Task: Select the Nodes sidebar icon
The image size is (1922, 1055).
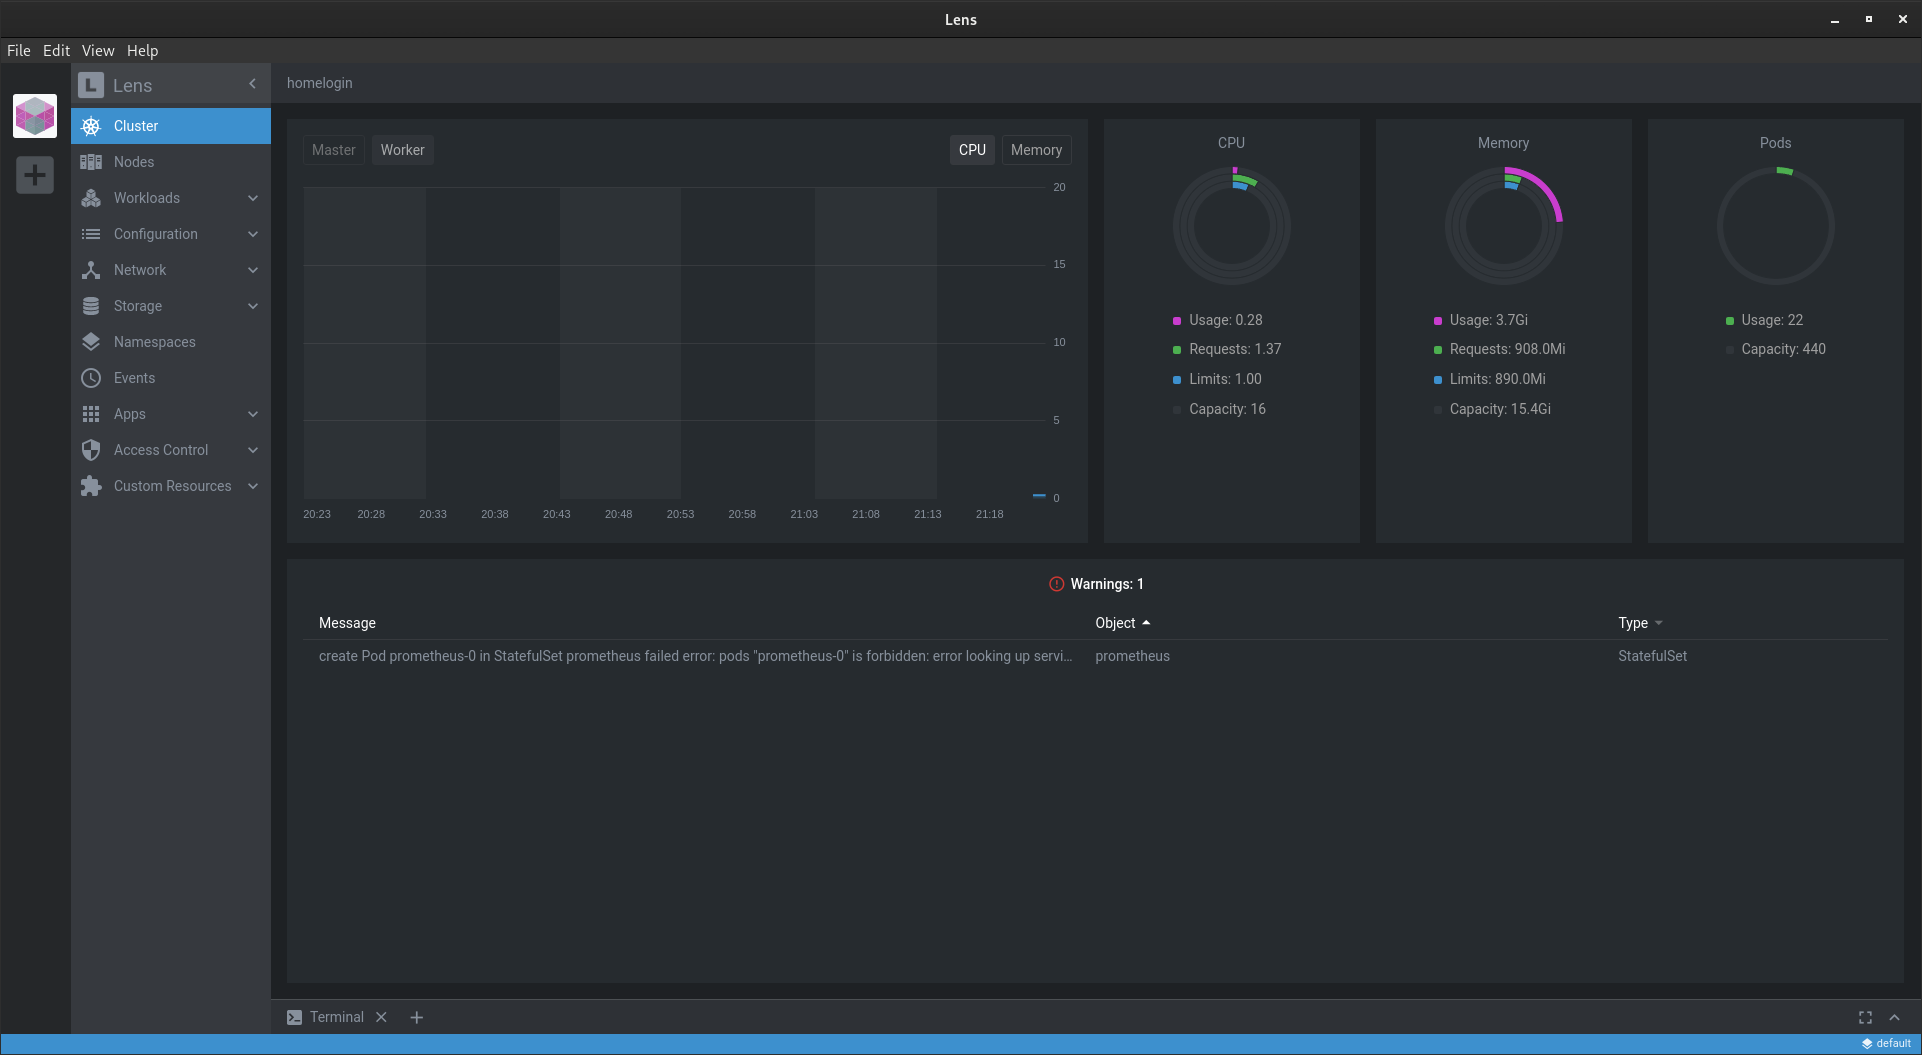Action: (x=91, y=161)
